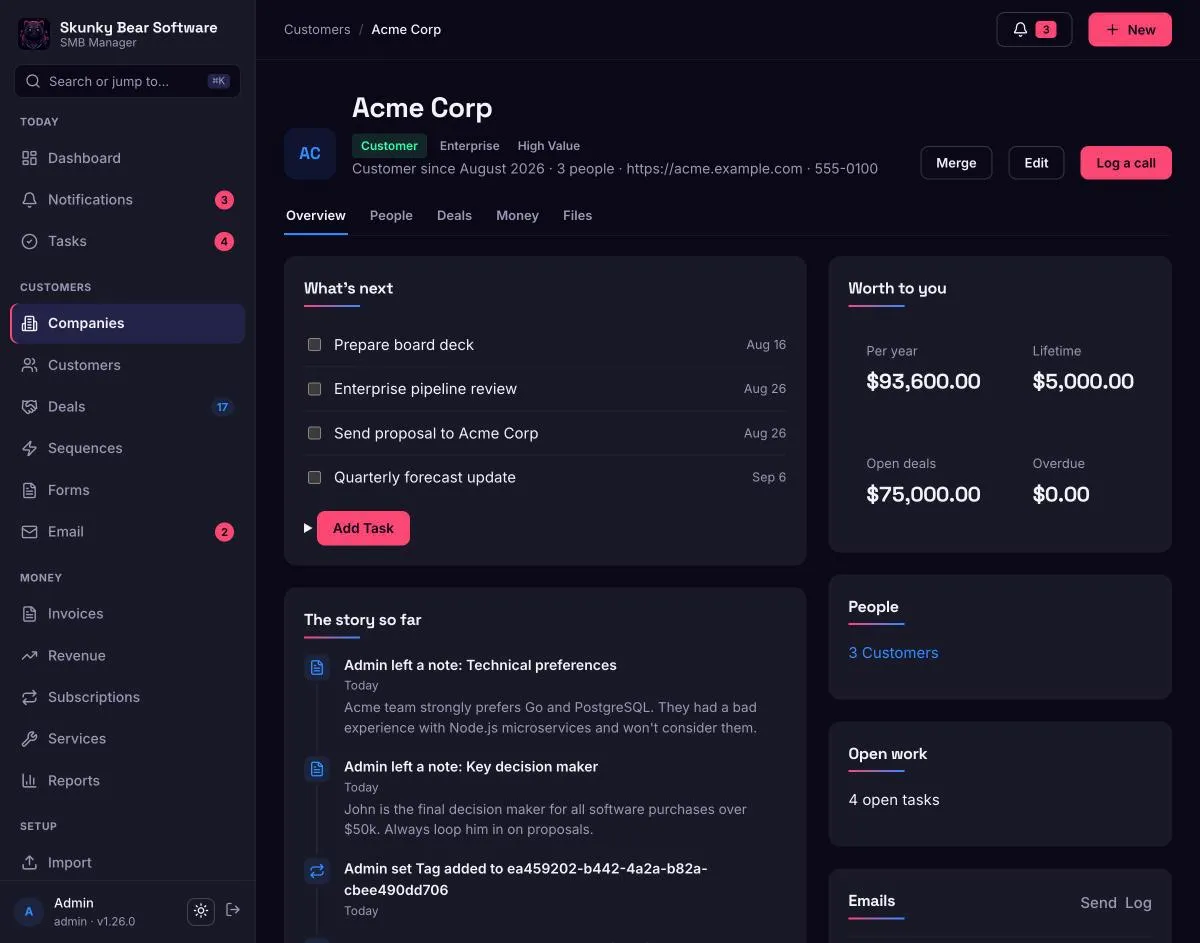Open Sequences in sidebar
The image size is (1200, 943).
pos(127,448)
